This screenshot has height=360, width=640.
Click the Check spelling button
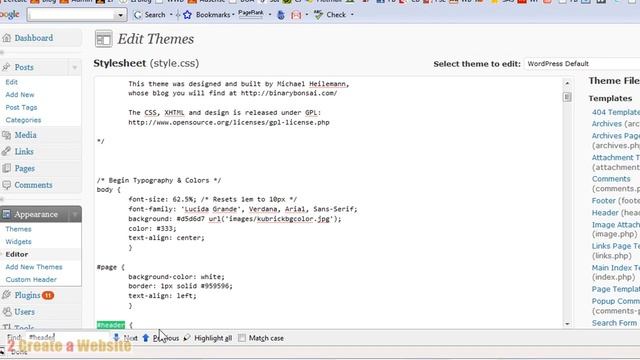coord(330,15)
